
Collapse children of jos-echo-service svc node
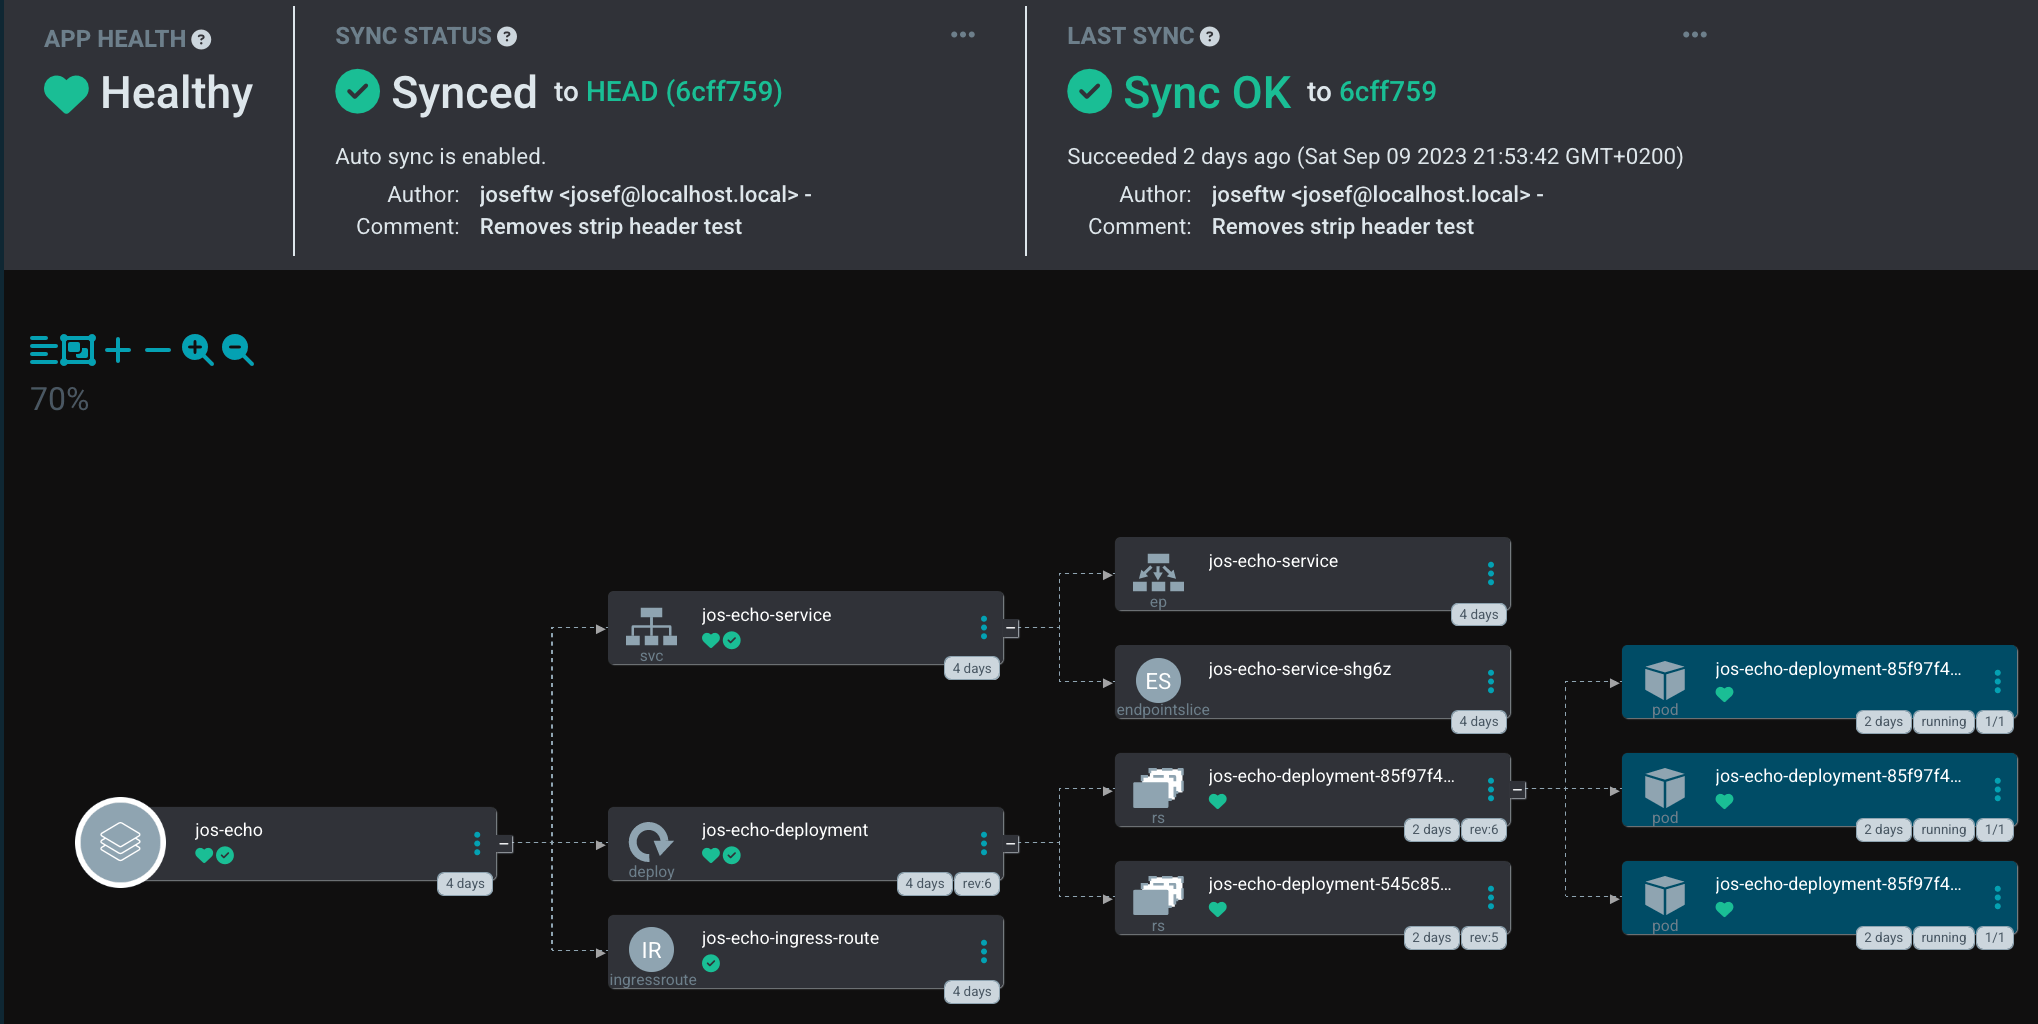tap(1011, 628)
